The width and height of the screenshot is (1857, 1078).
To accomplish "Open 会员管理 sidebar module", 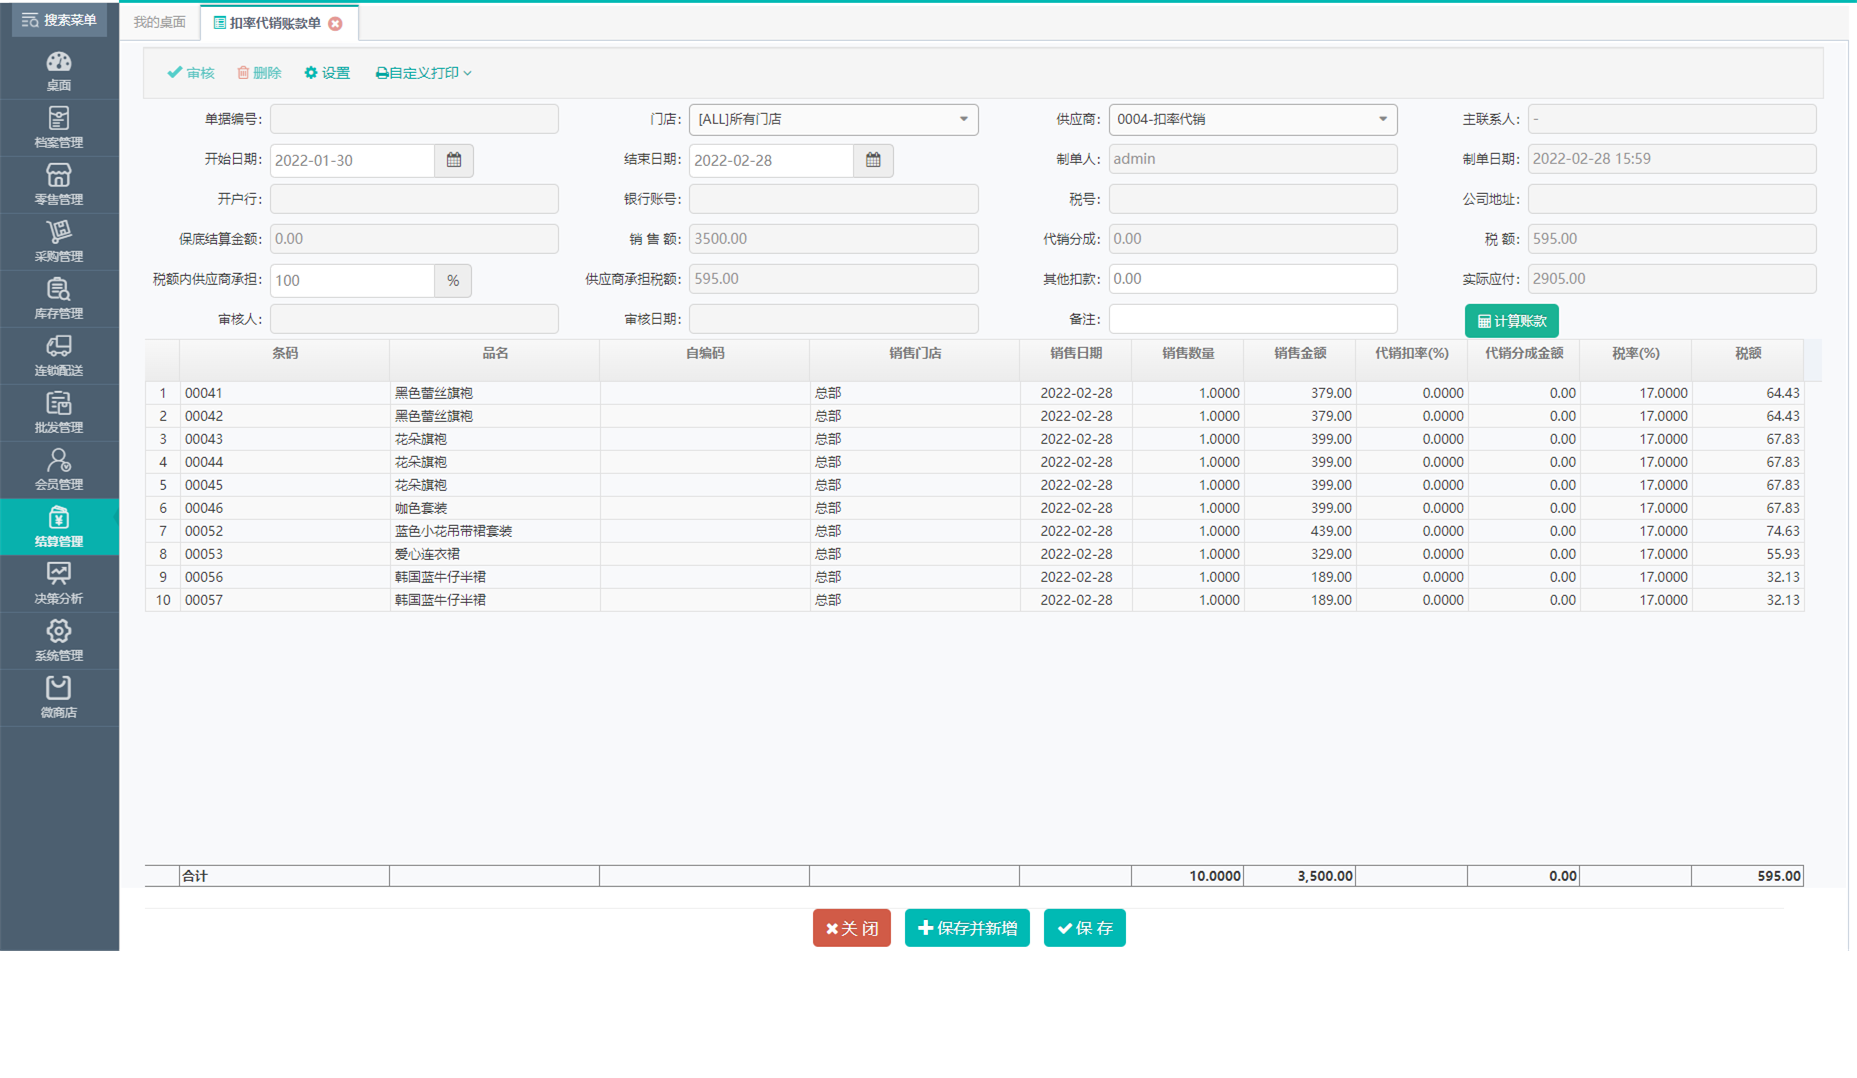I will click(59, 470).
